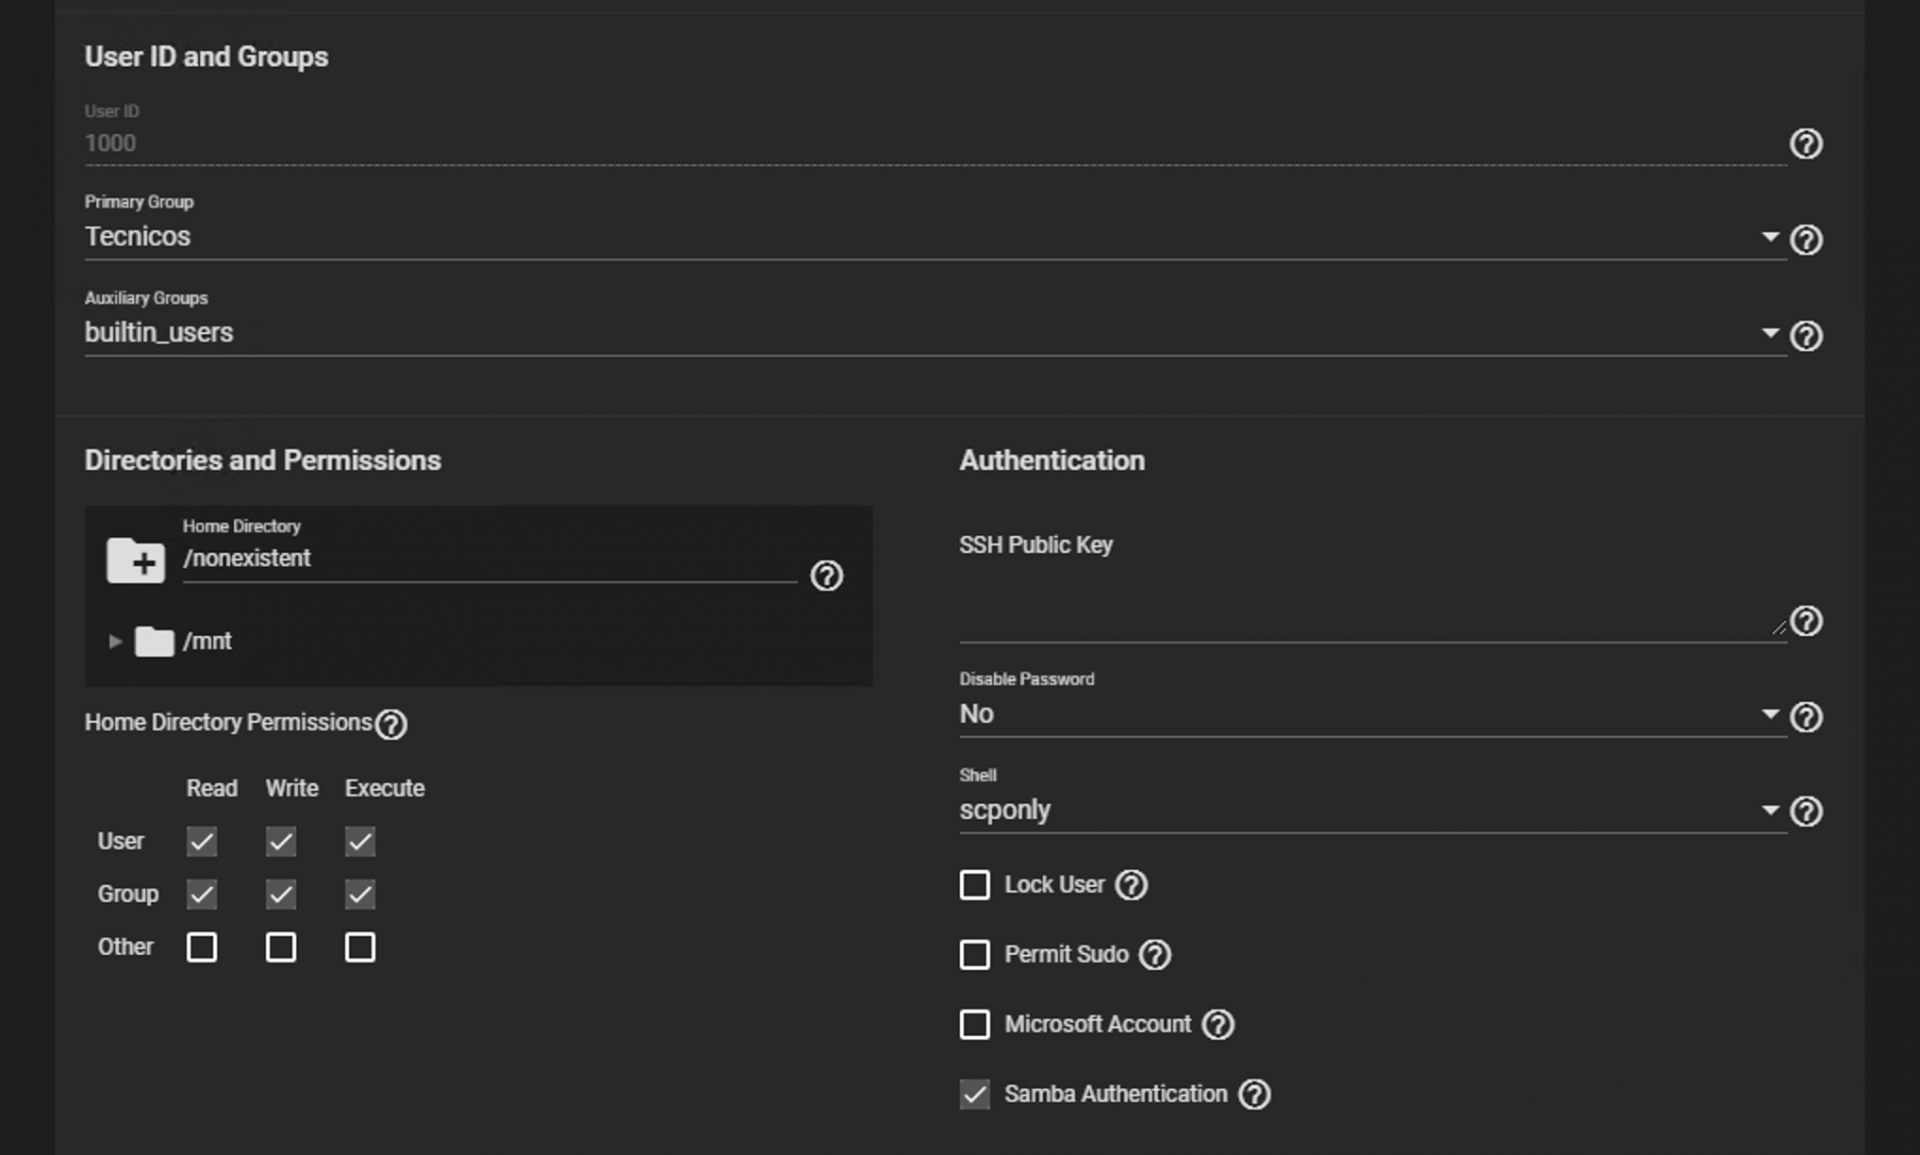Screen dimensions: 1920x1155
Task: Open help for User ID field
Action: pyautogui.click(x=1806, y=144)
